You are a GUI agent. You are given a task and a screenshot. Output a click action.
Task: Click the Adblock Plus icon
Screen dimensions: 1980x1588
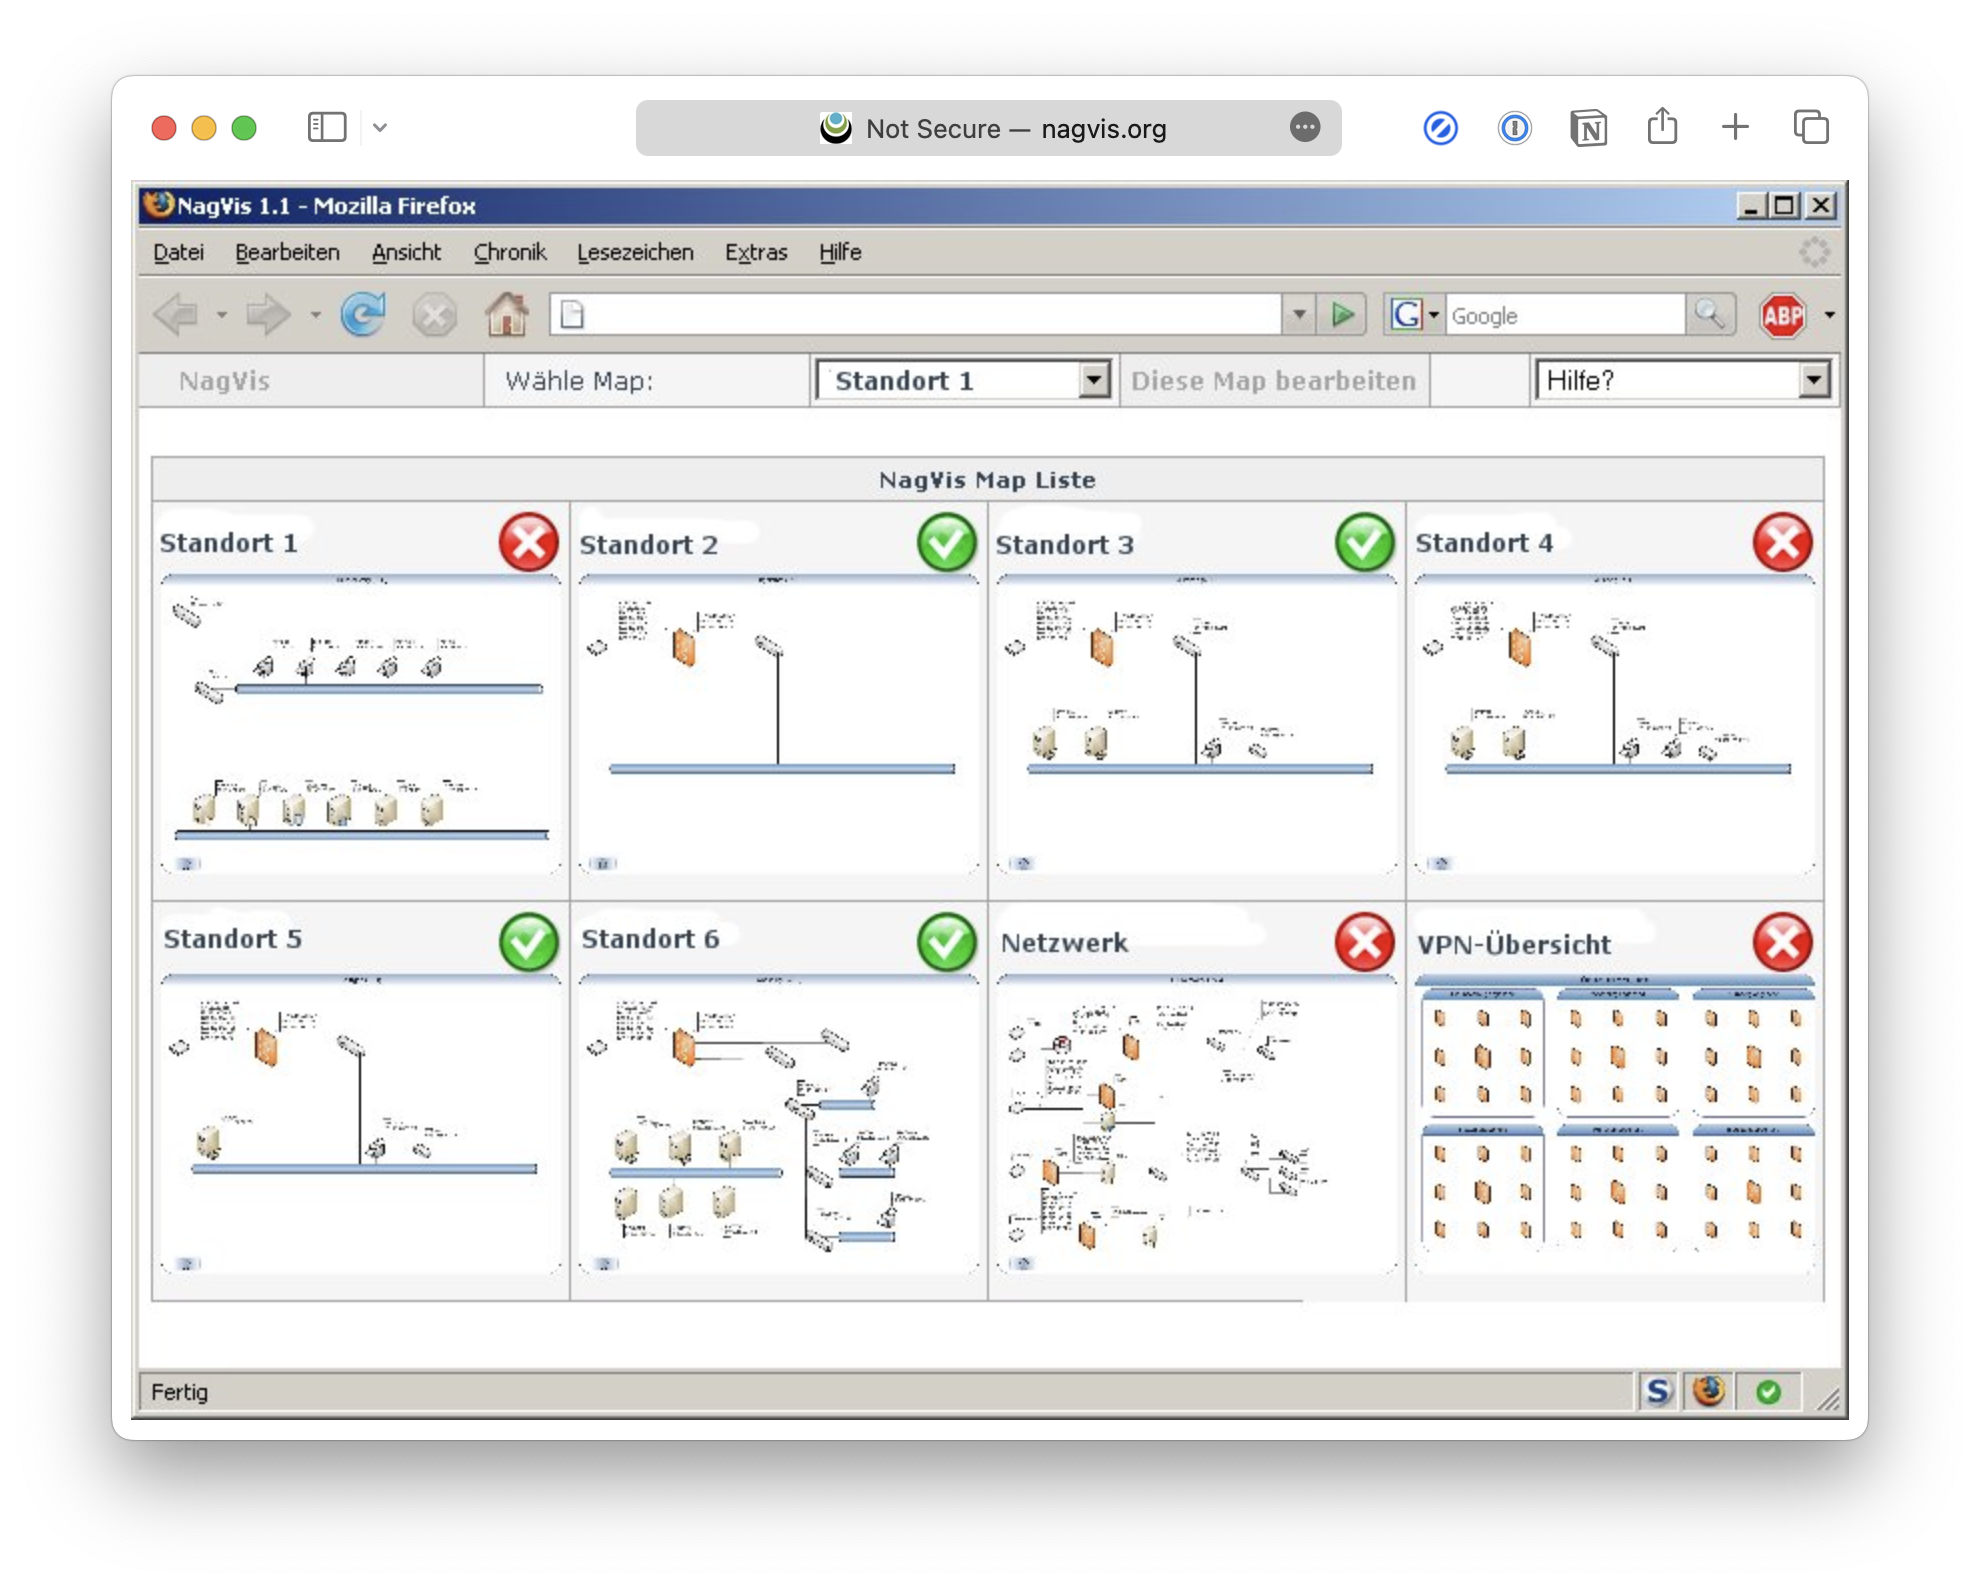click(1784, 314)
